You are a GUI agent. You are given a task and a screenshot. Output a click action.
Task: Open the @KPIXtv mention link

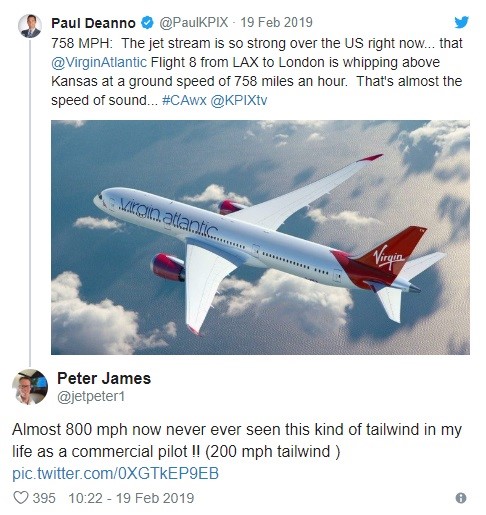click(x=239, y=100)
